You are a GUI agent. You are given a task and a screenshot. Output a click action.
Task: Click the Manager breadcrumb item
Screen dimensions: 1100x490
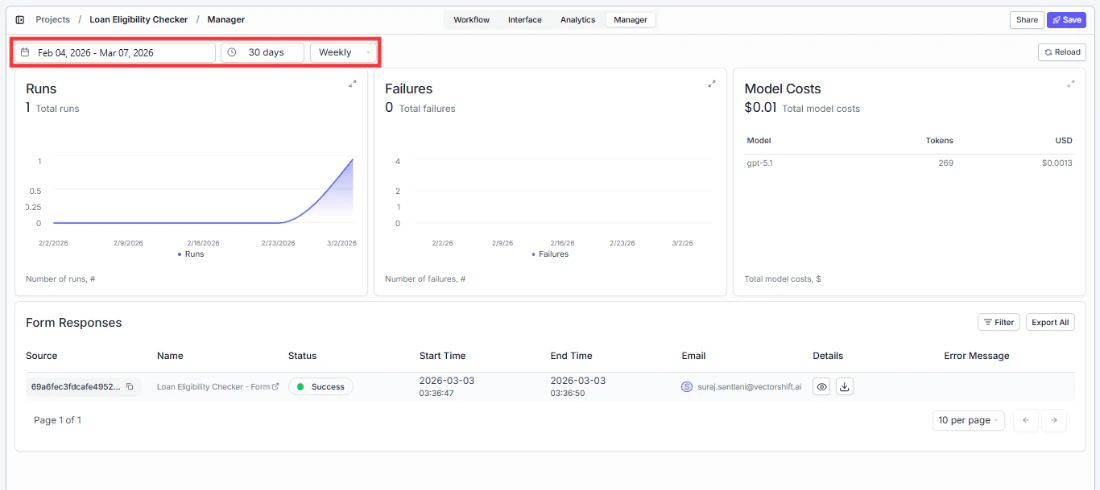tap(226, 20)
